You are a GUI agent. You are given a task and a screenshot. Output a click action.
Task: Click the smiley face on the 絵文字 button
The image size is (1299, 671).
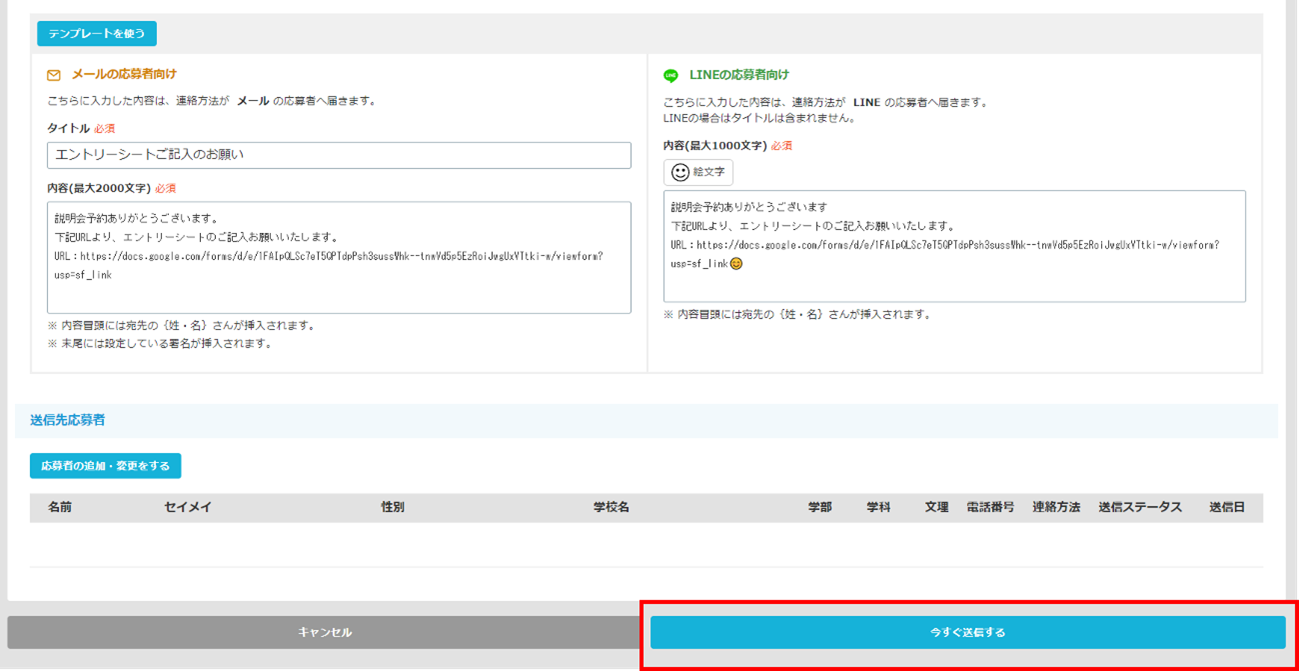pos(680,172)
